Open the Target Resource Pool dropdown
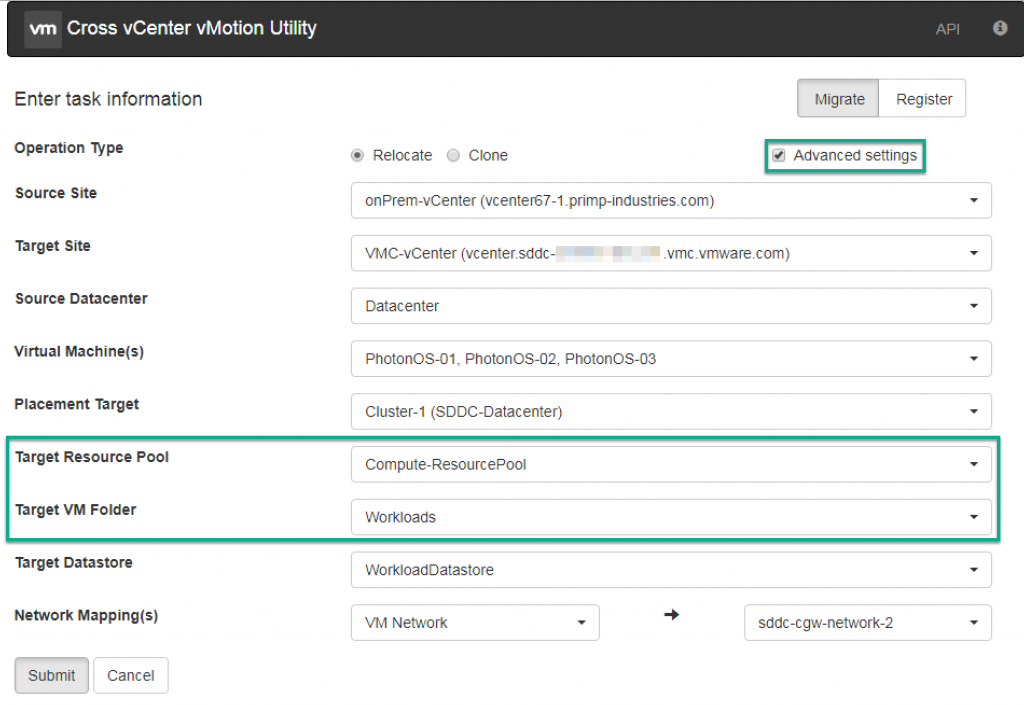The height and width of the screenshot is (705, 1024). pos(974,464)
